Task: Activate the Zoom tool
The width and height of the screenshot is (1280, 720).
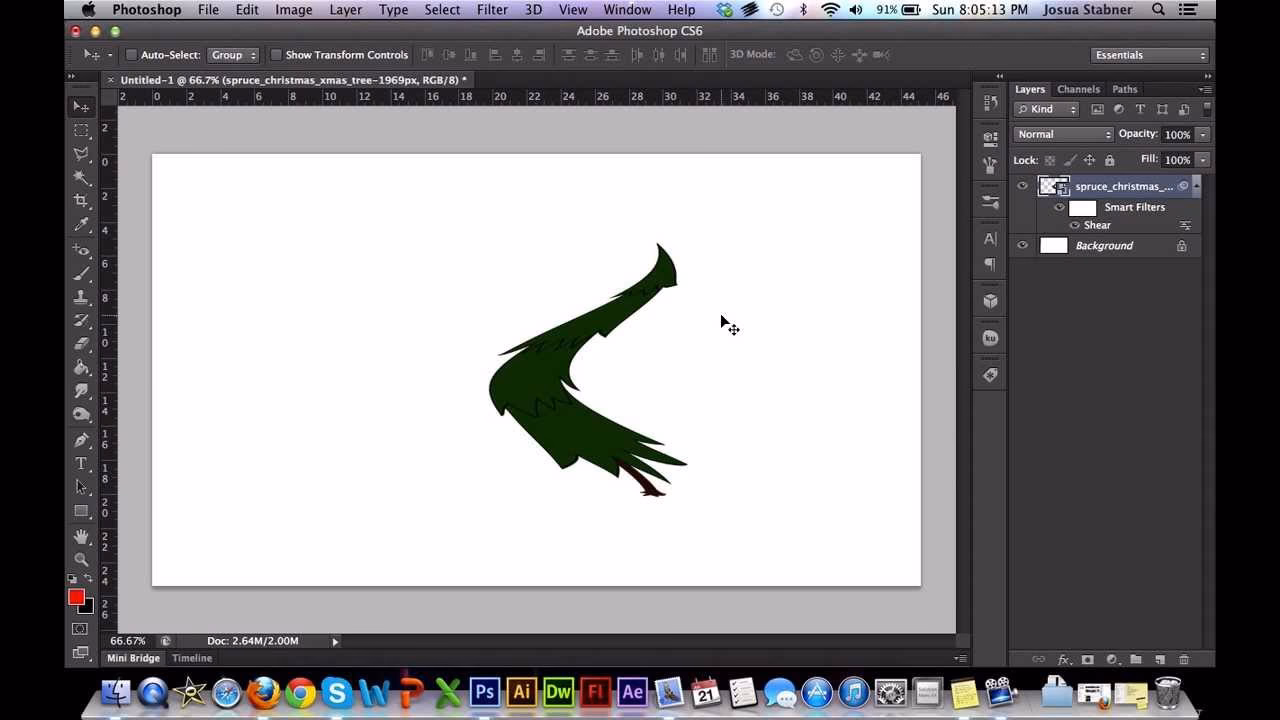Action: click(x=81, y=558)
